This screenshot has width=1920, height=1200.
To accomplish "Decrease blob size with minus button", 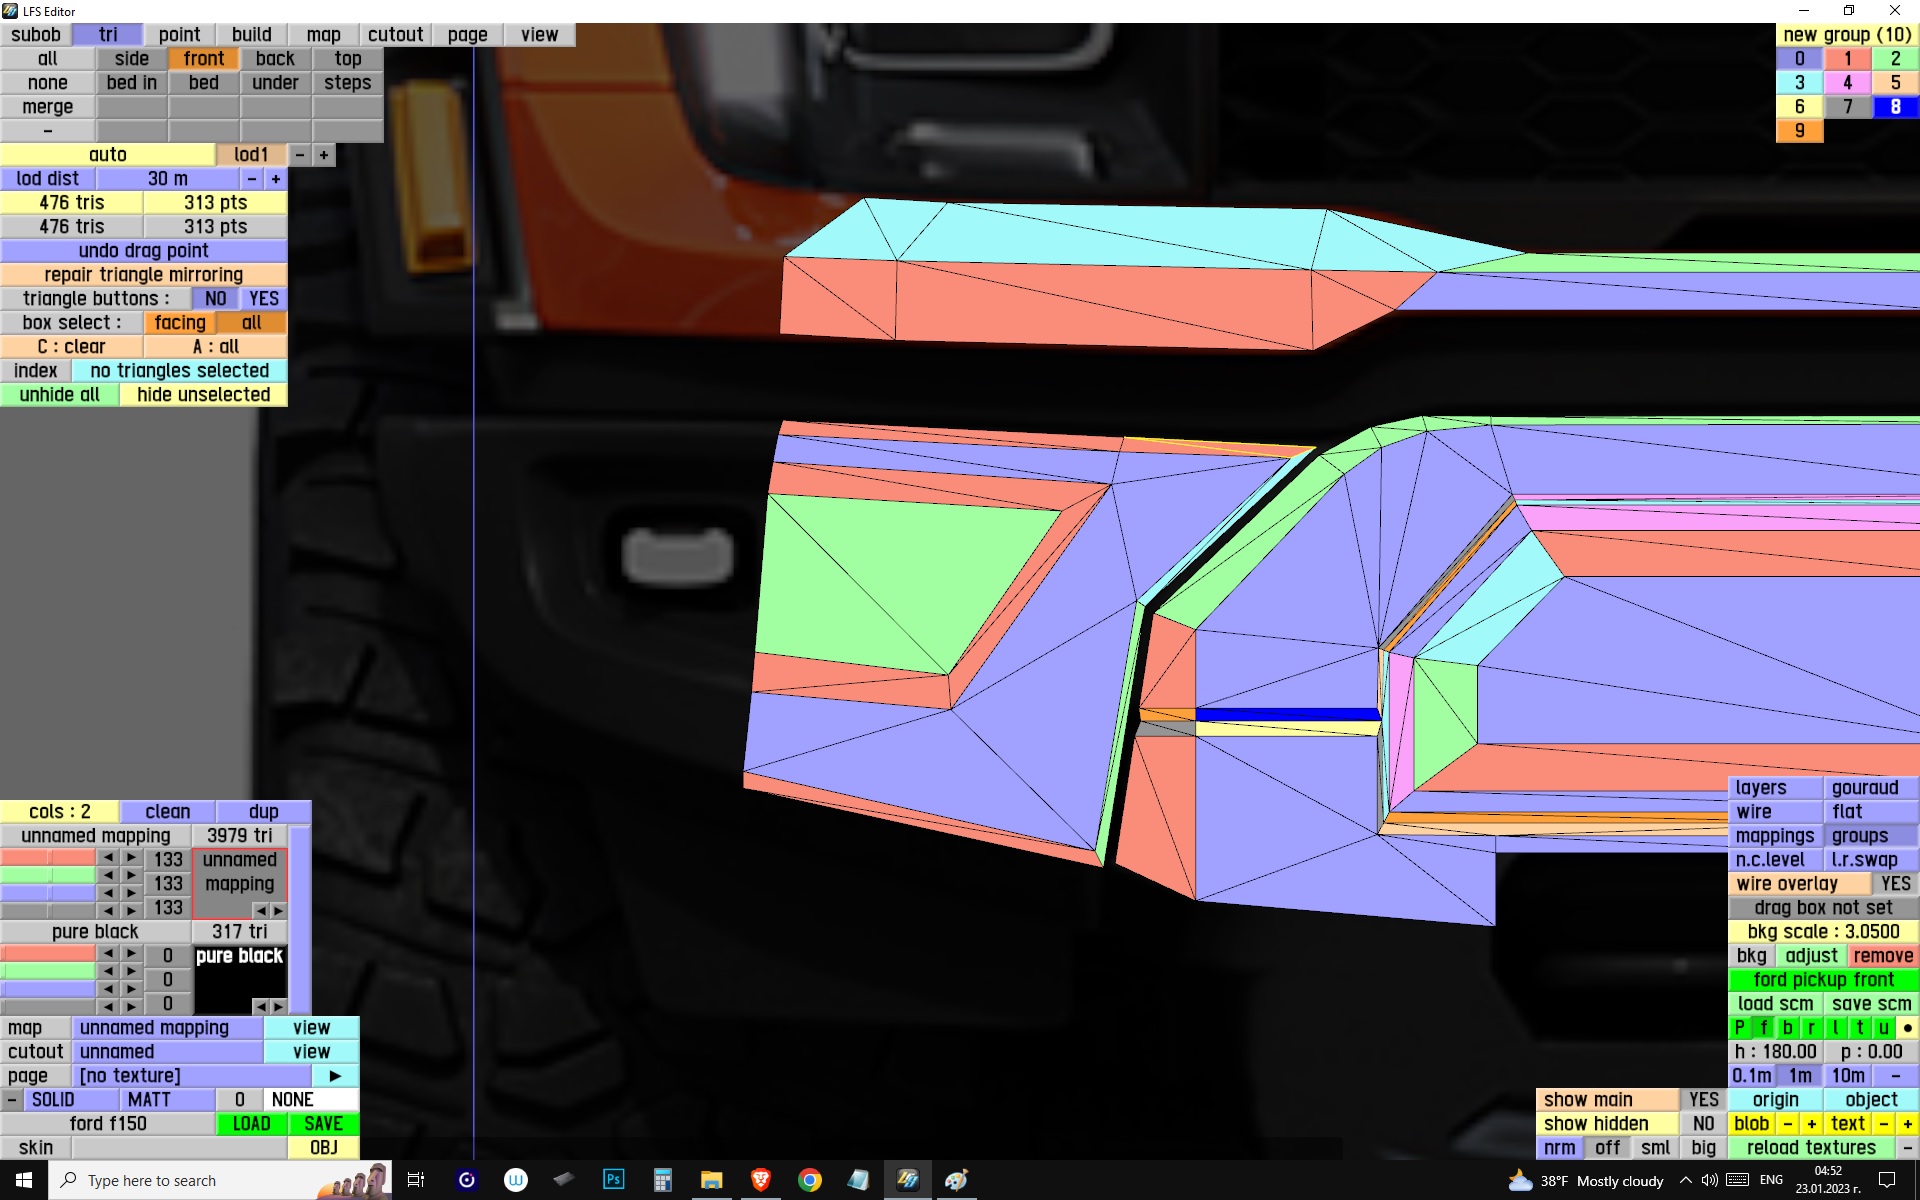I will point(1787,1124).
